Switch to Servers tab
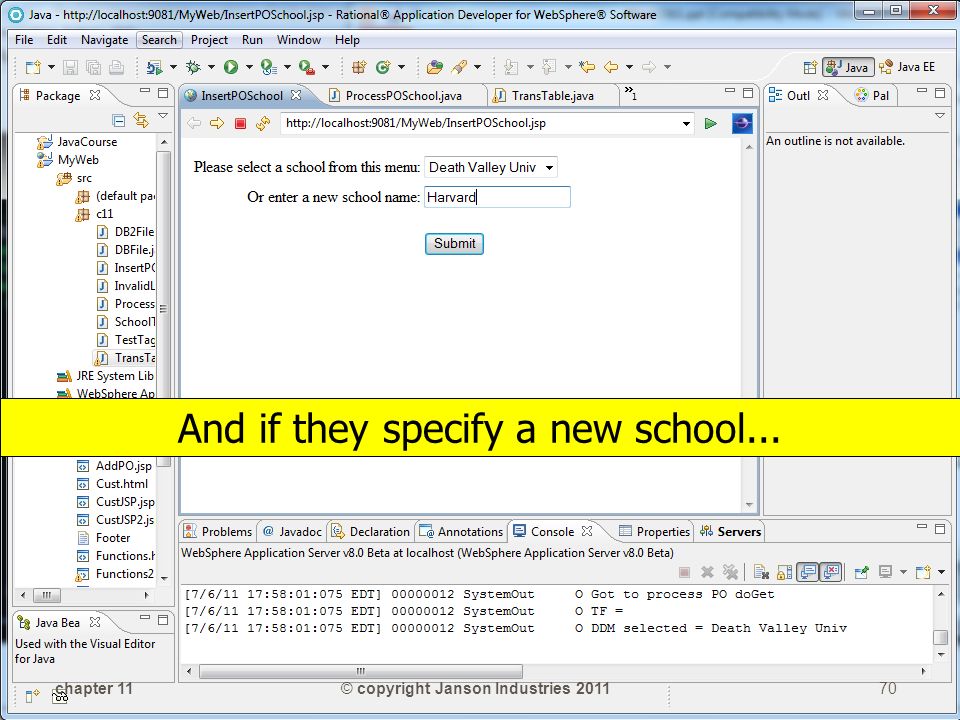This screenshot has height=720, width=960. [x=731, y=531]
